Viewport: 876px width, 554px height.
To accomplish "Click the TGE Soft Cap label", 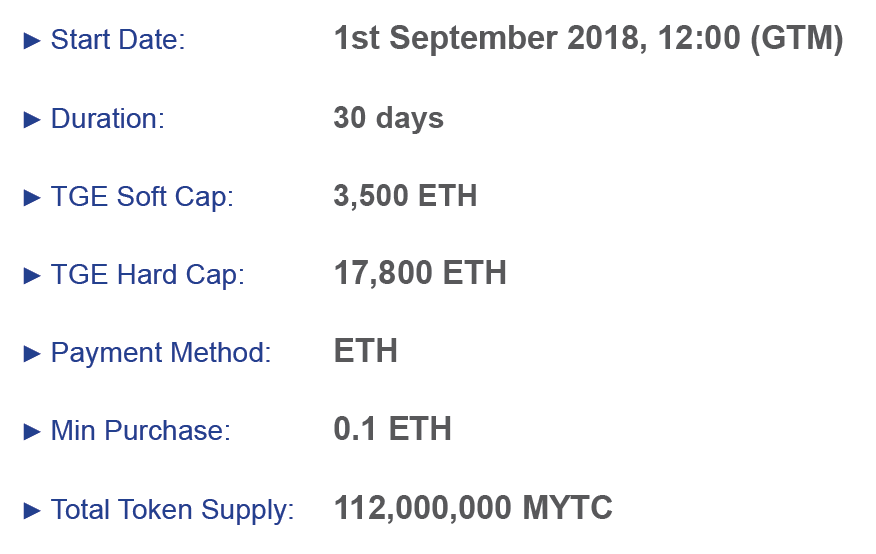I will [x=141, y=197].
